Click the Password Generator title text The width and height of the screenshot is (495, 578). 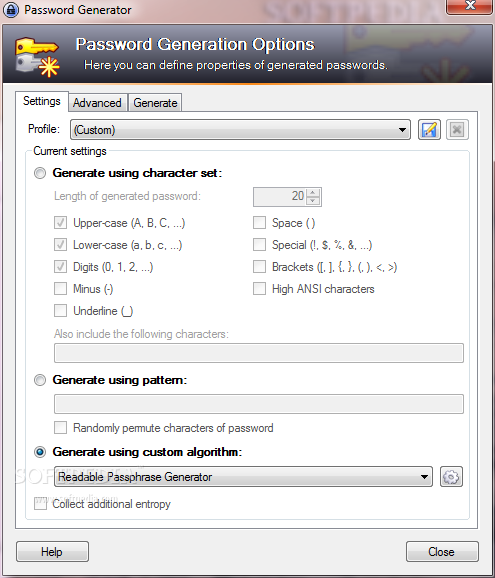[x=78, y=10]
